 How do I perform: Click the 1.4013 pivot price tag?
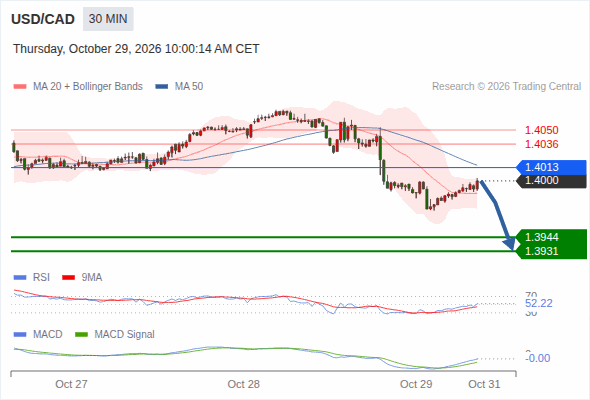coord(551,167)
